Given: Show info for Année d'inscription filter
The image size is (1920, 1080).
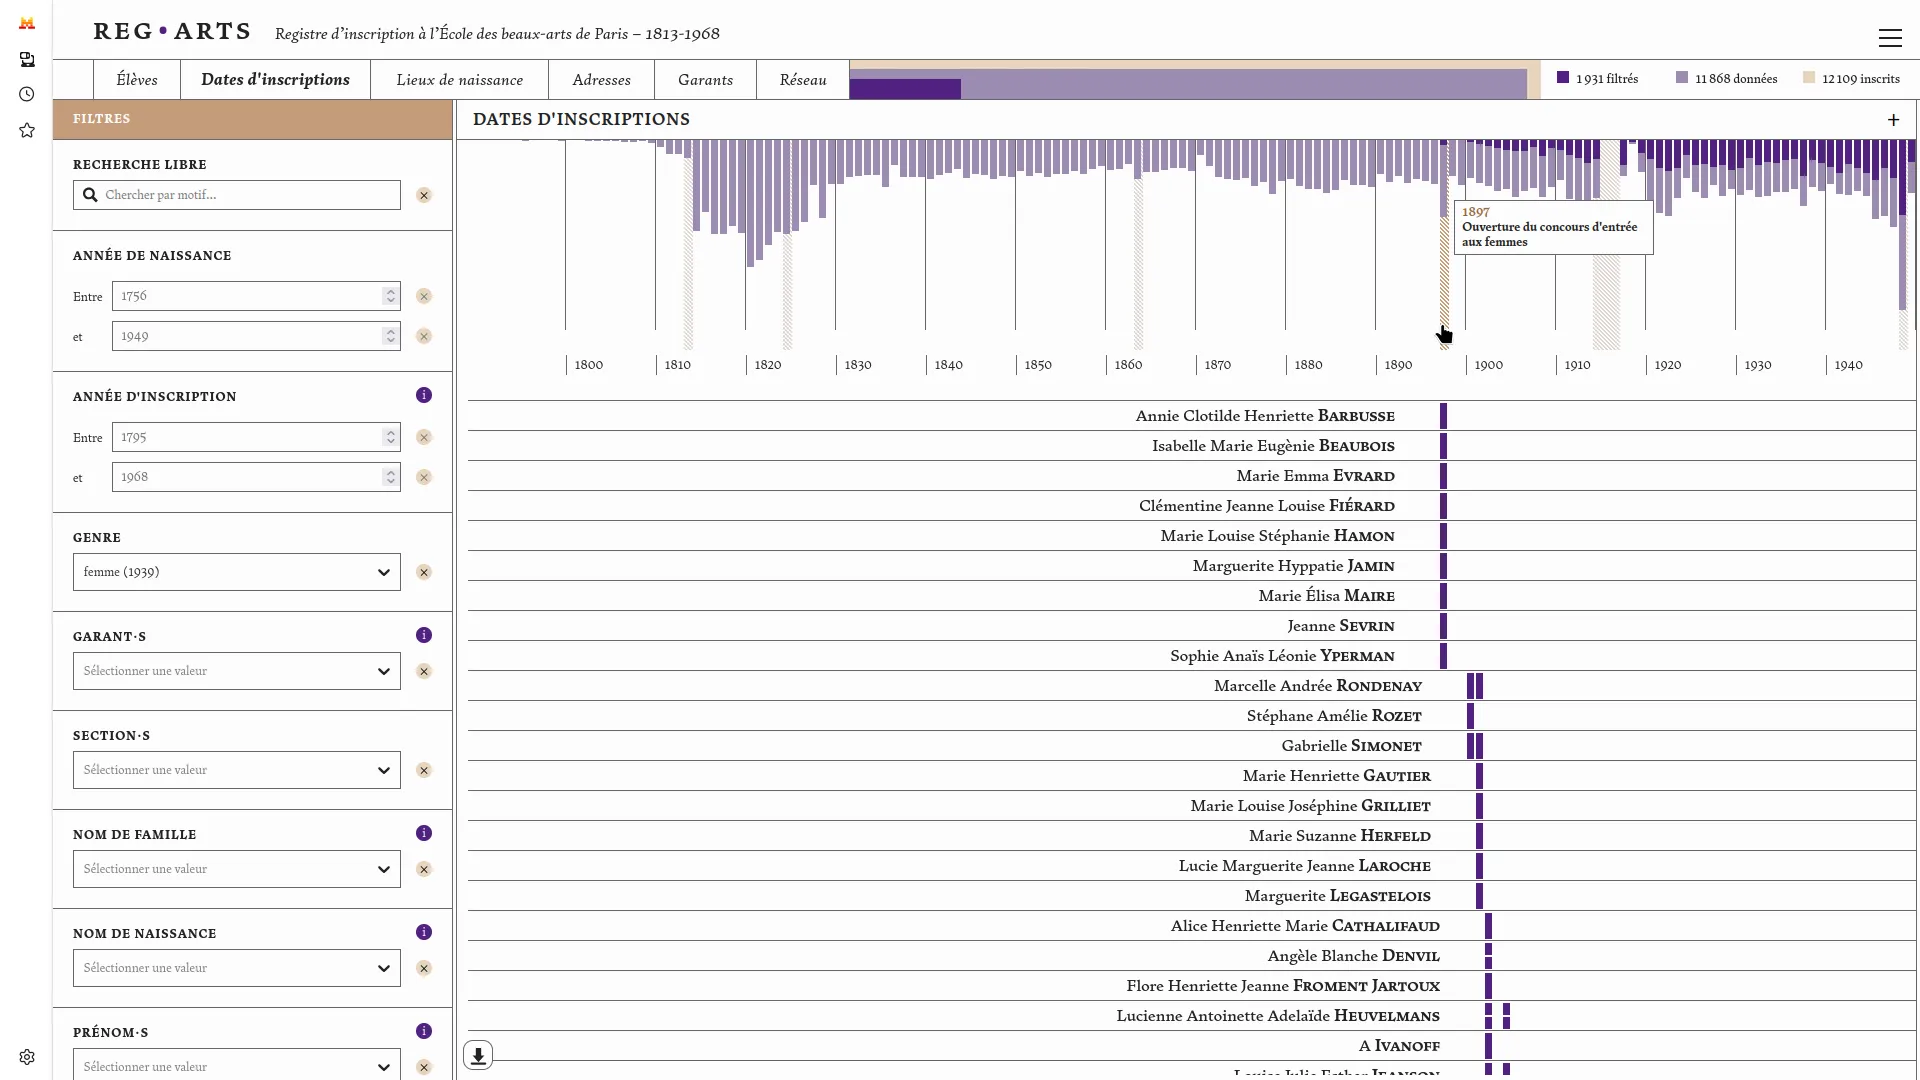Looking at the screenshot, I should tap(424, 395).
